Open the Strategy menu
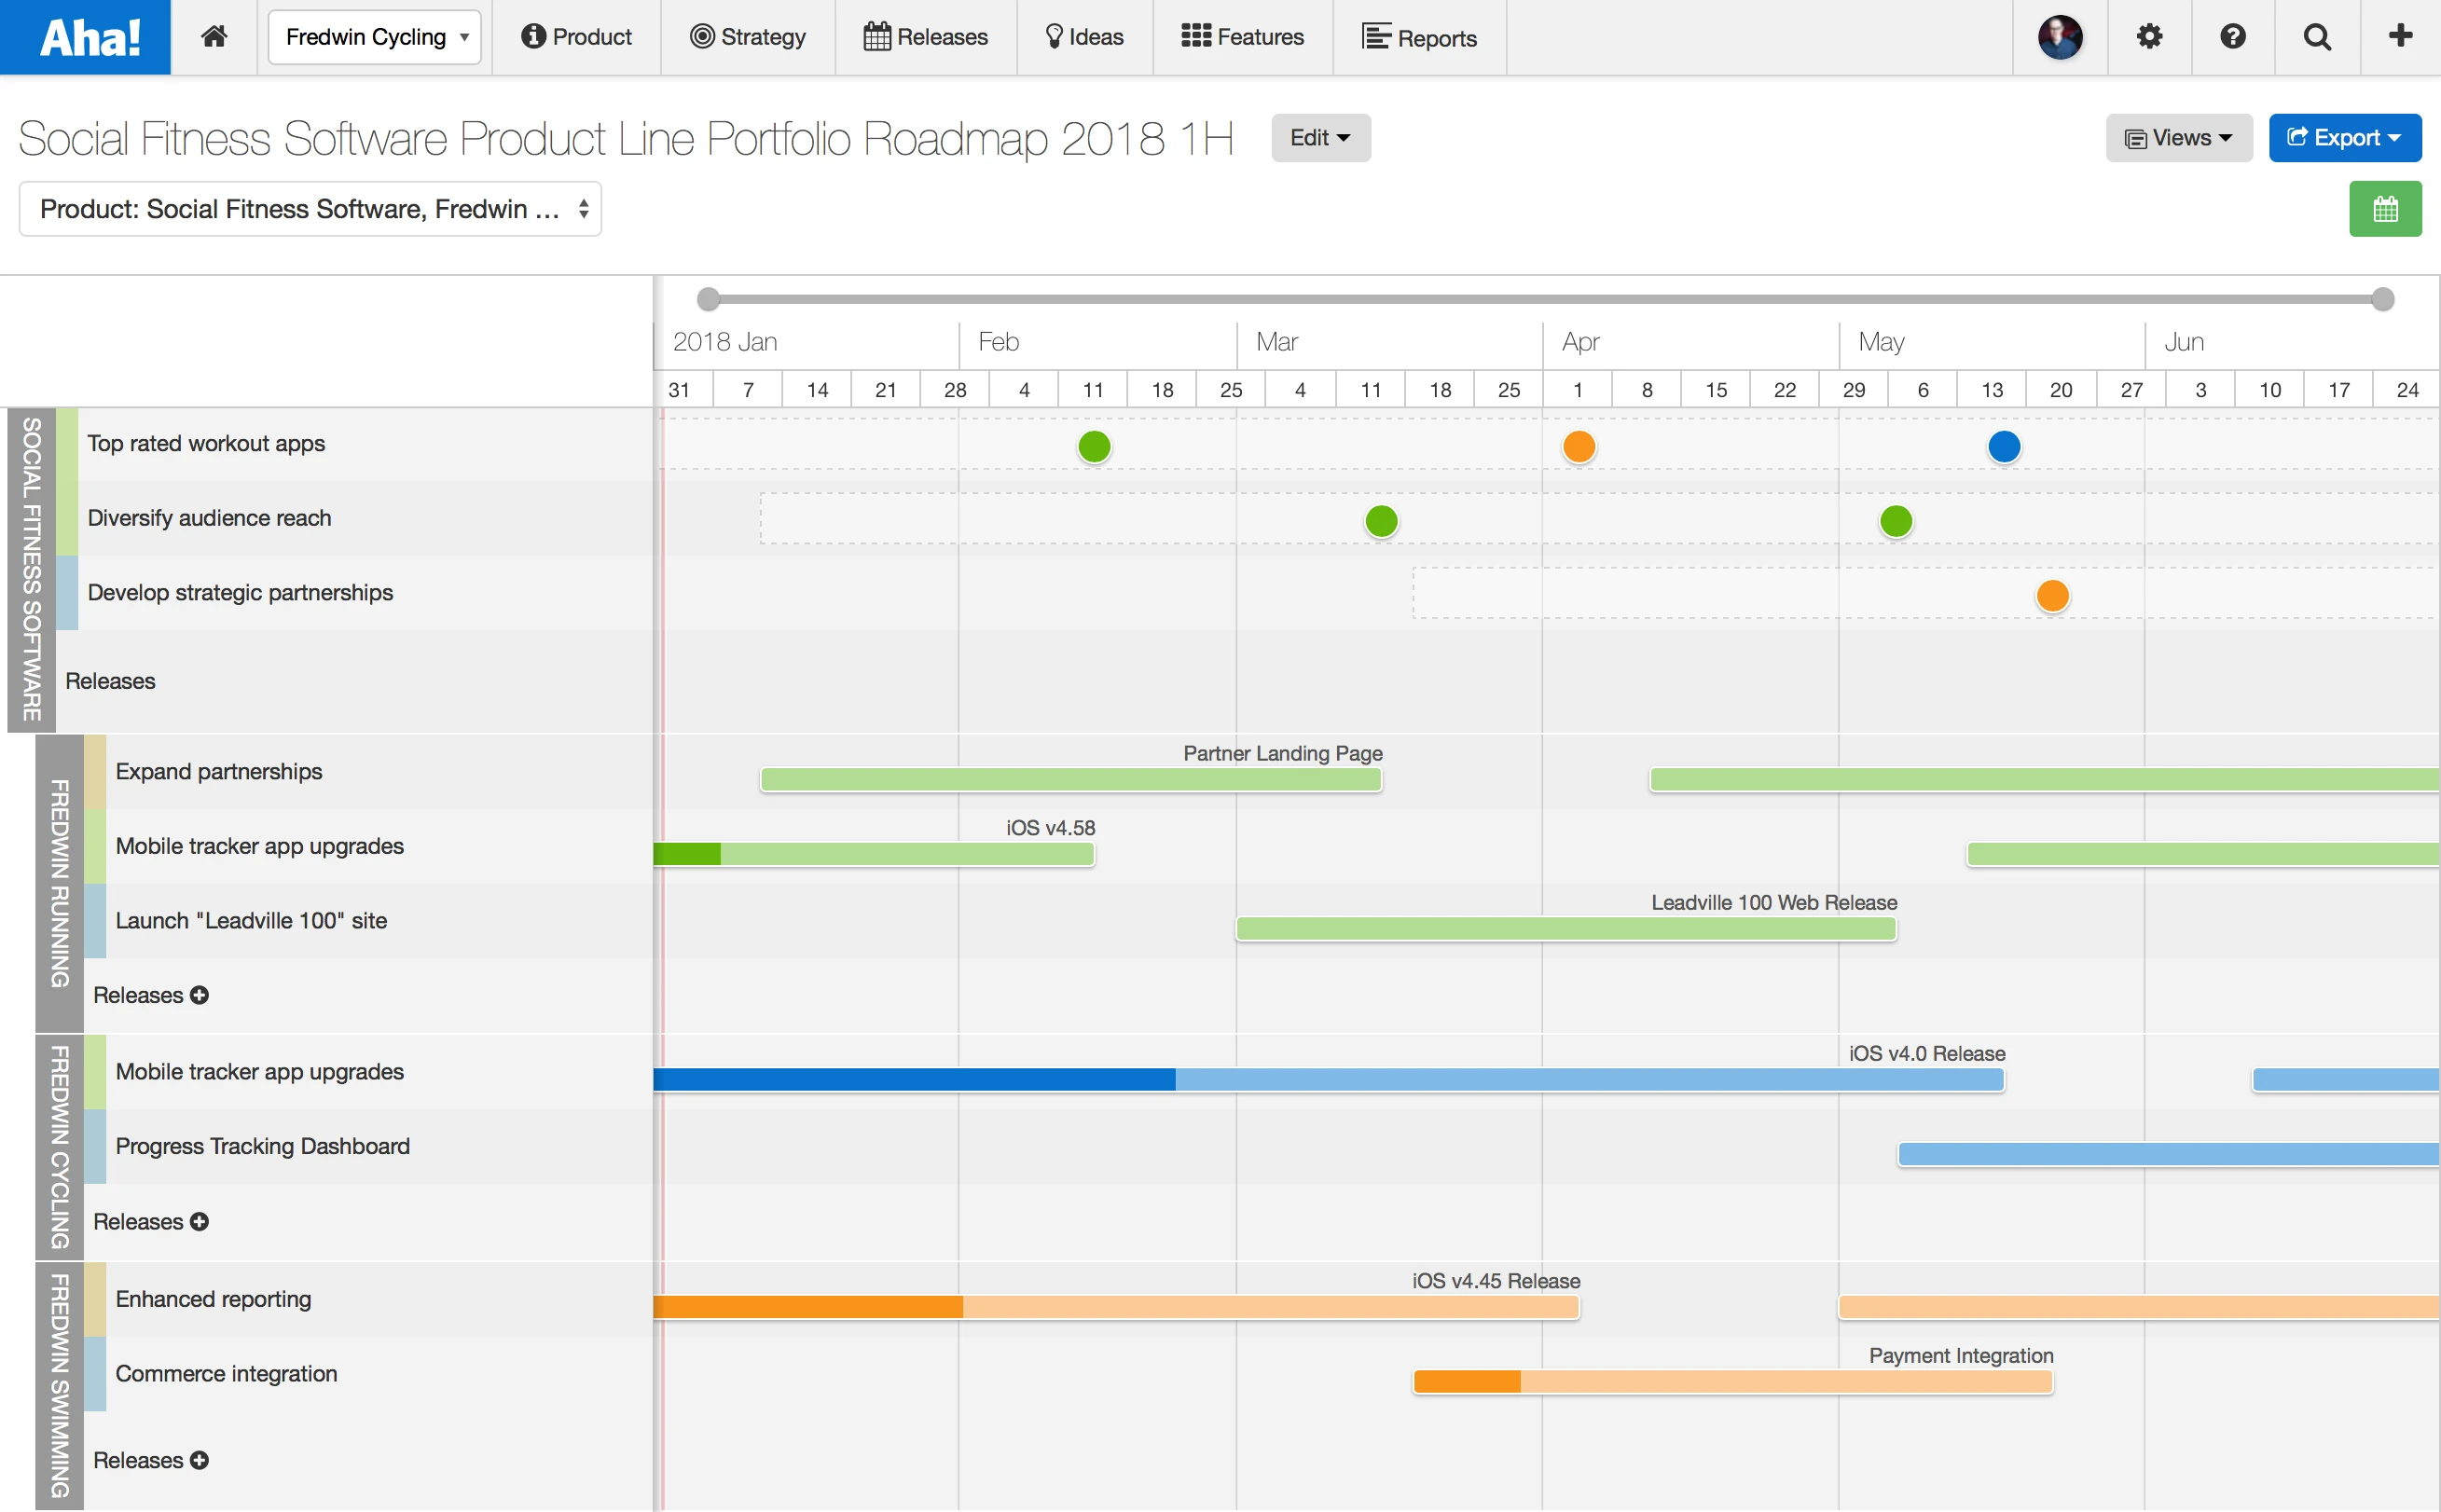The height and width of the screenshot is (1512, 2441). (x=748, y=37)
